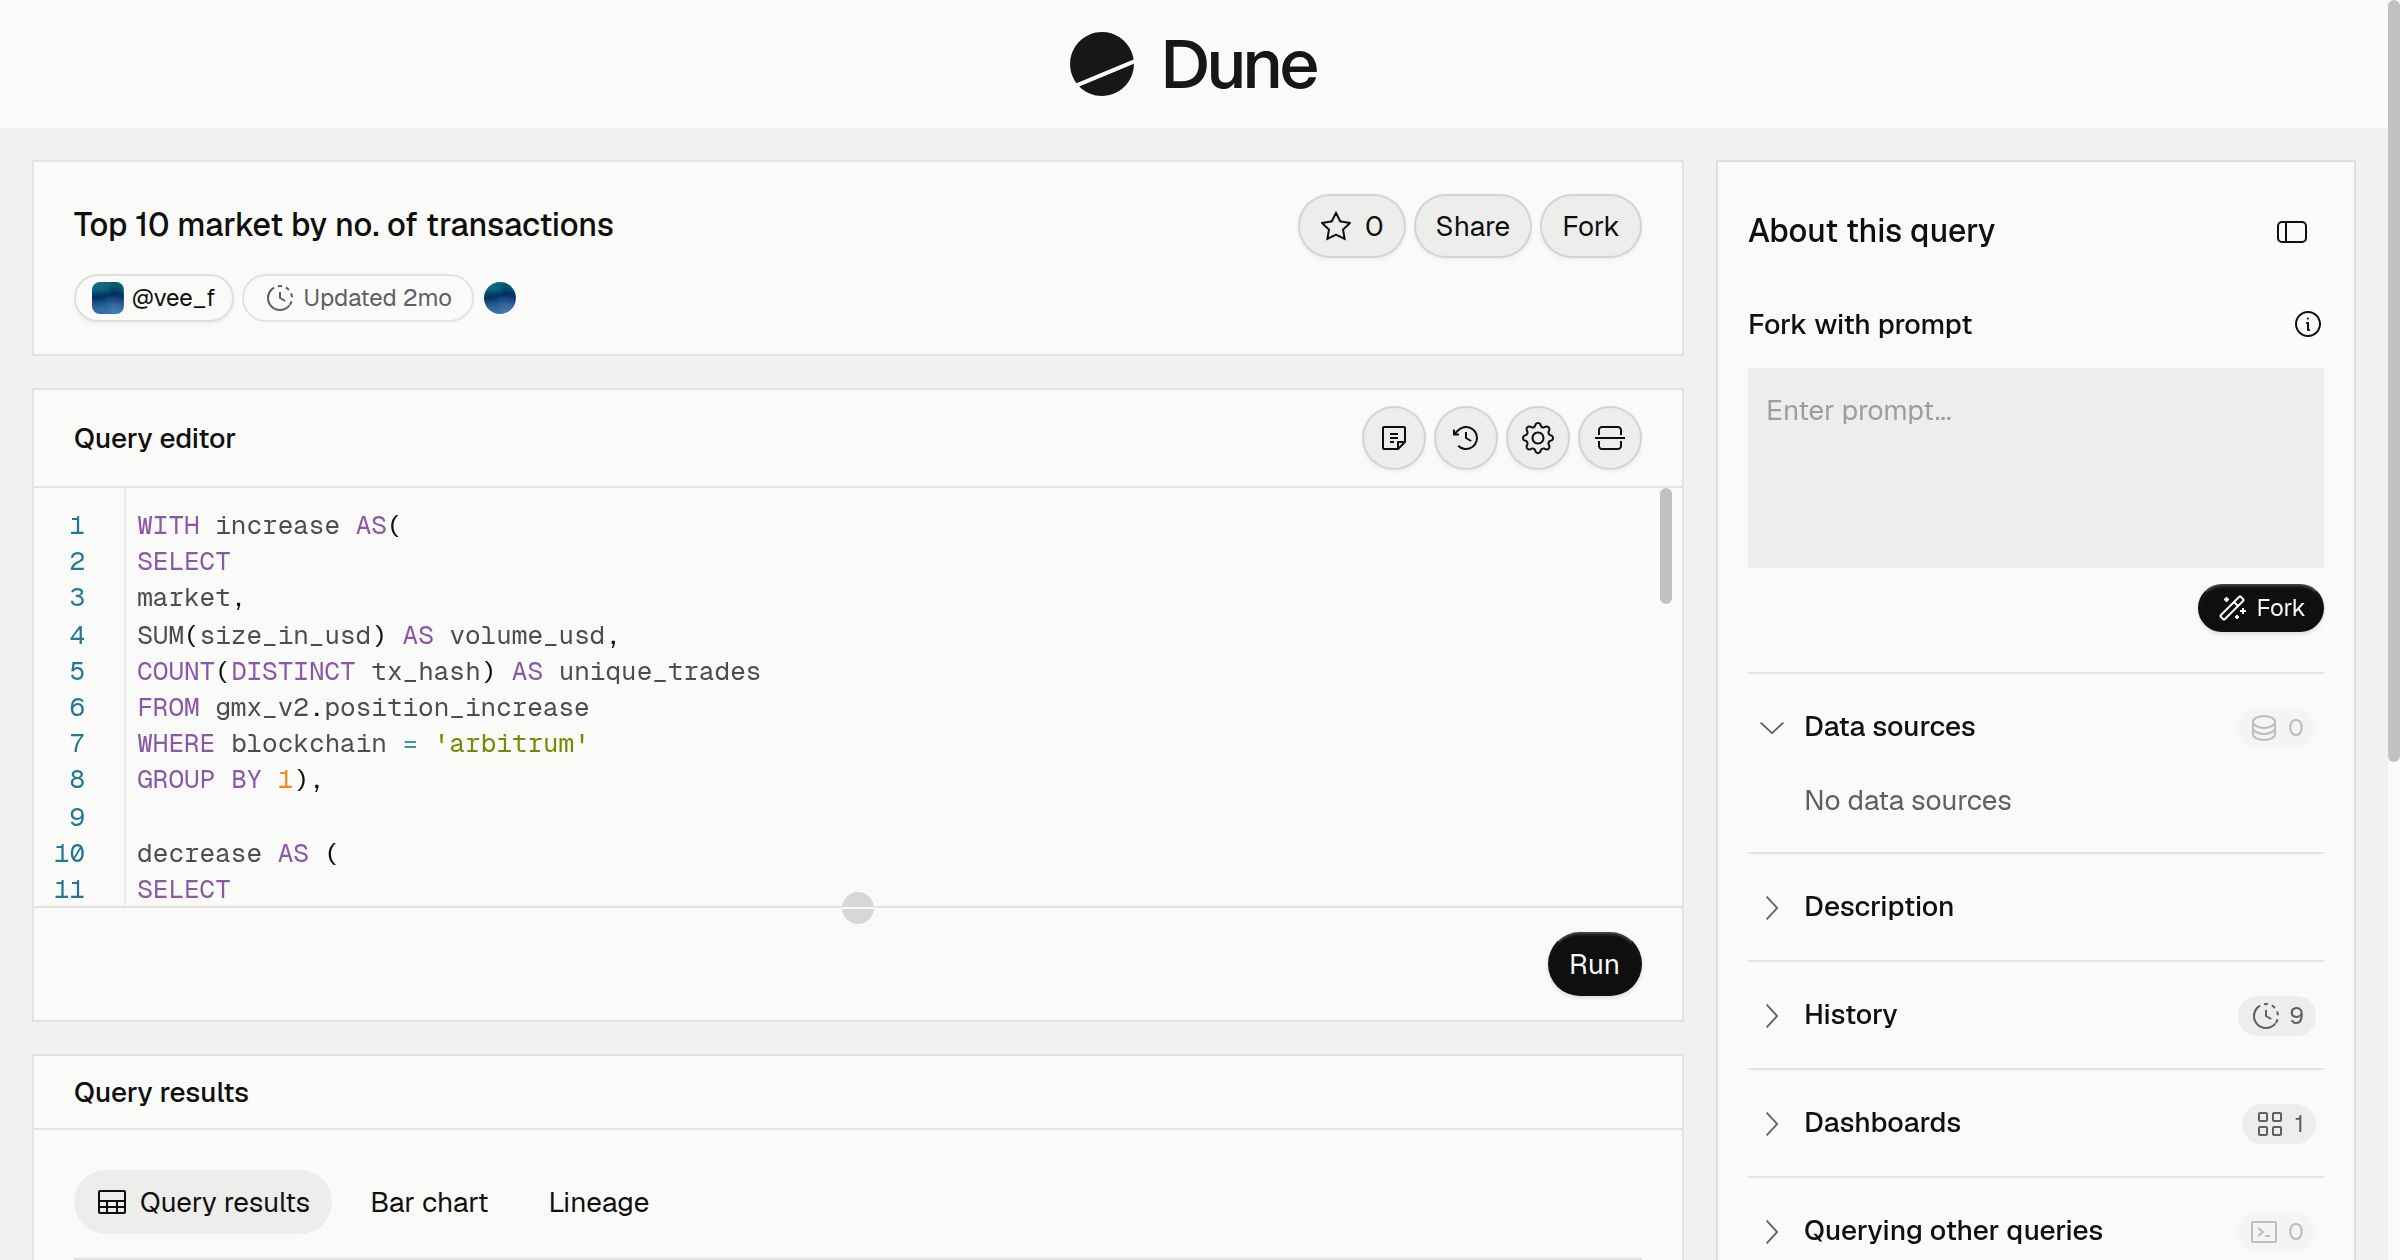Click the Dashboards count badge showing 1
Viewport: 2400px width, 1260px height.
tap(2279, 1124)
